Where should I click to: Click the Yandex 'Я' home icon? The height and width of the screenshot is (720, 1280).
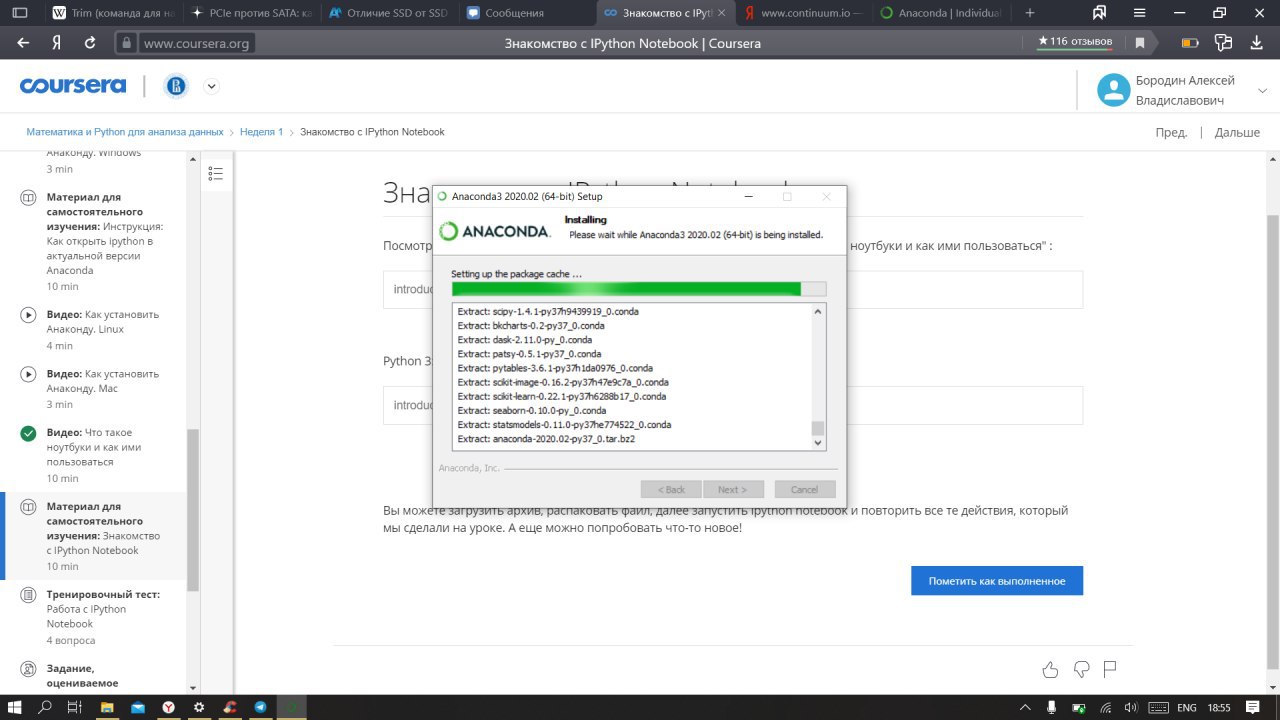pyautogui.click(x=57, y=43)
